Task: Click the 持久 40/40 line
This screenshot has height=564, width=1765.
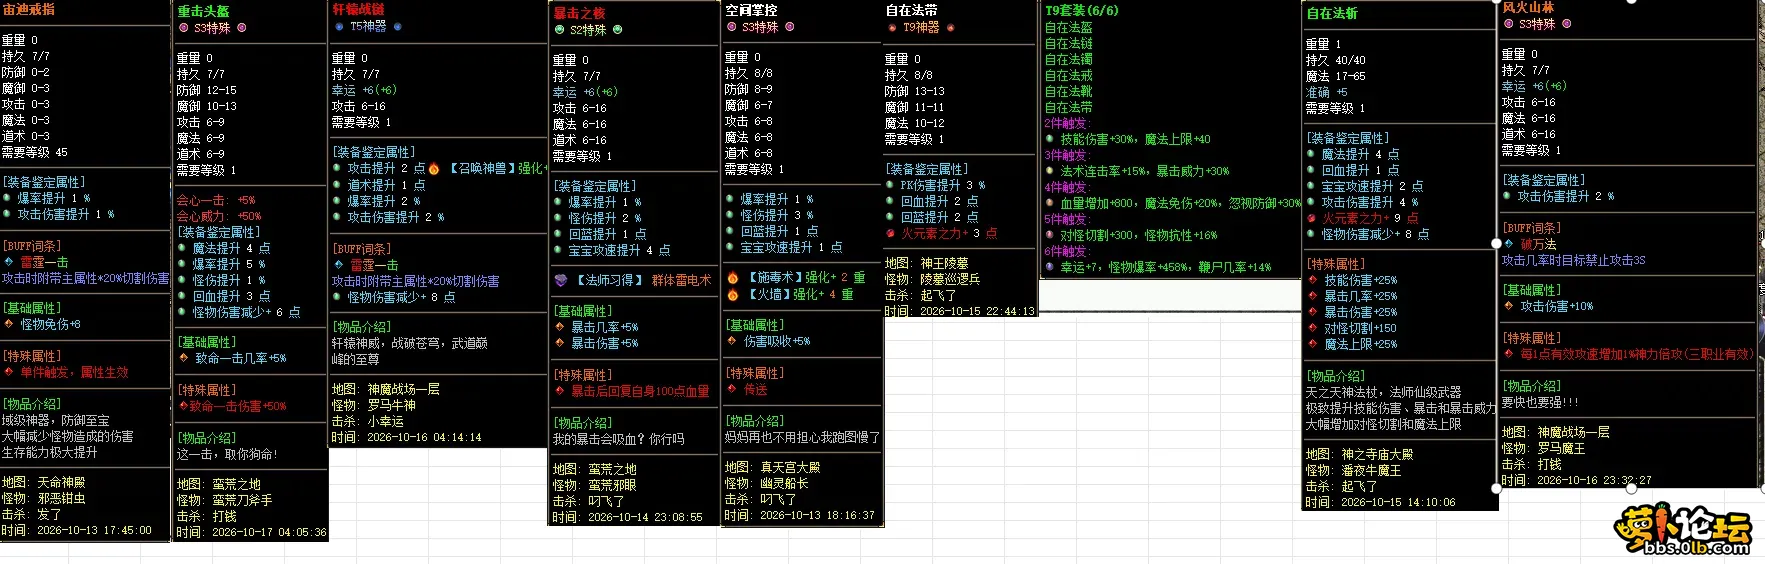Action: click(x=1335, y=60)
